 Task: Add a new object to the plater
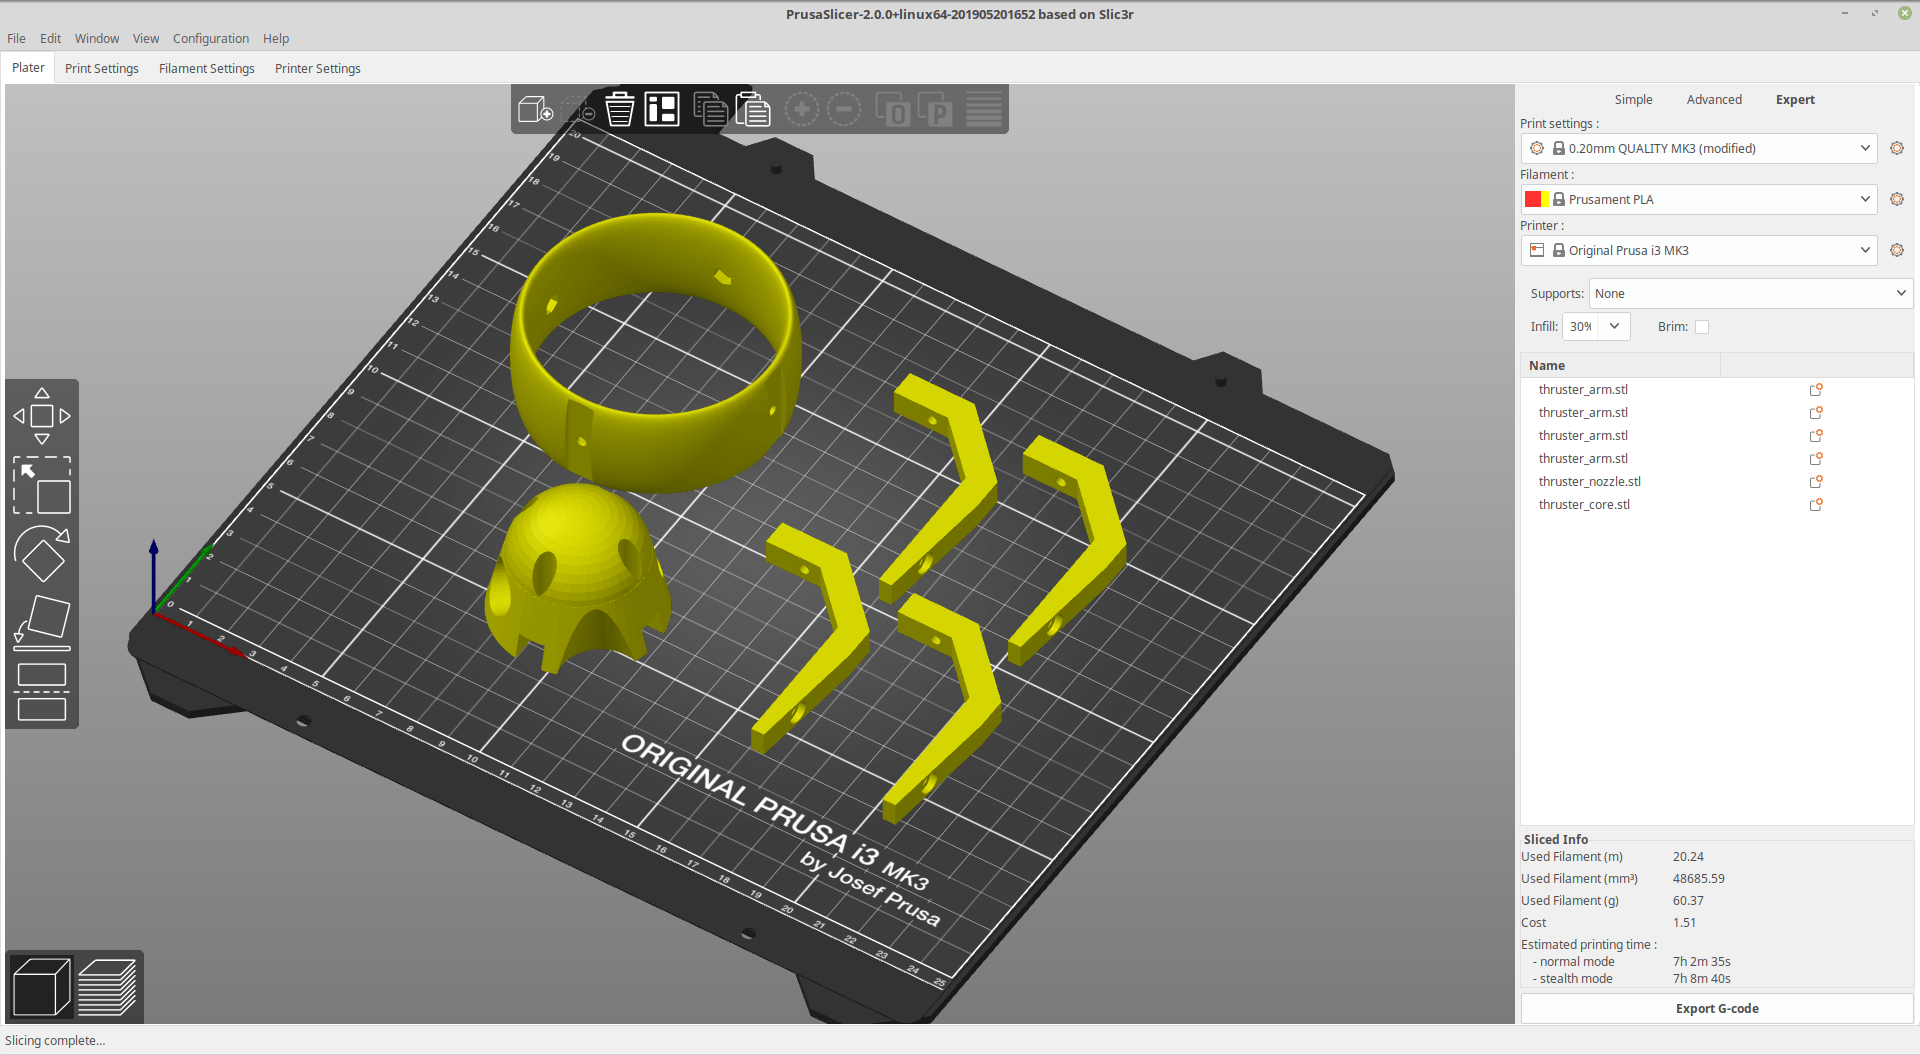pyautogui.click(x=532, y=109)
